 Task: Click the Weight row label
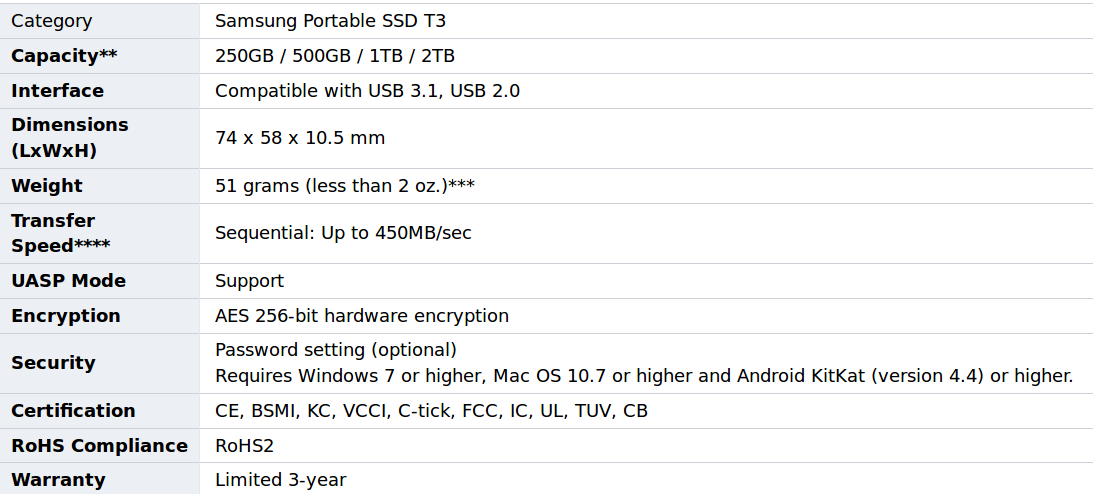click(47, 186)
